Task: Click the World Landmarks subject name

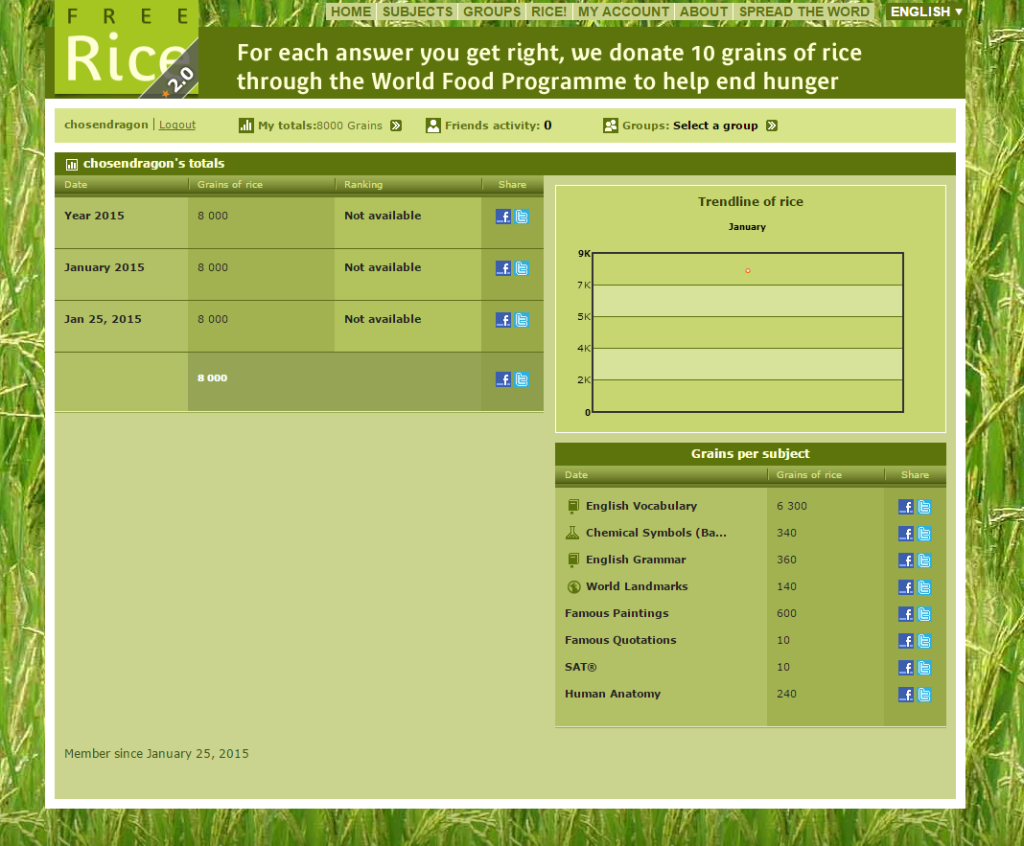Action: pos(637,587)
